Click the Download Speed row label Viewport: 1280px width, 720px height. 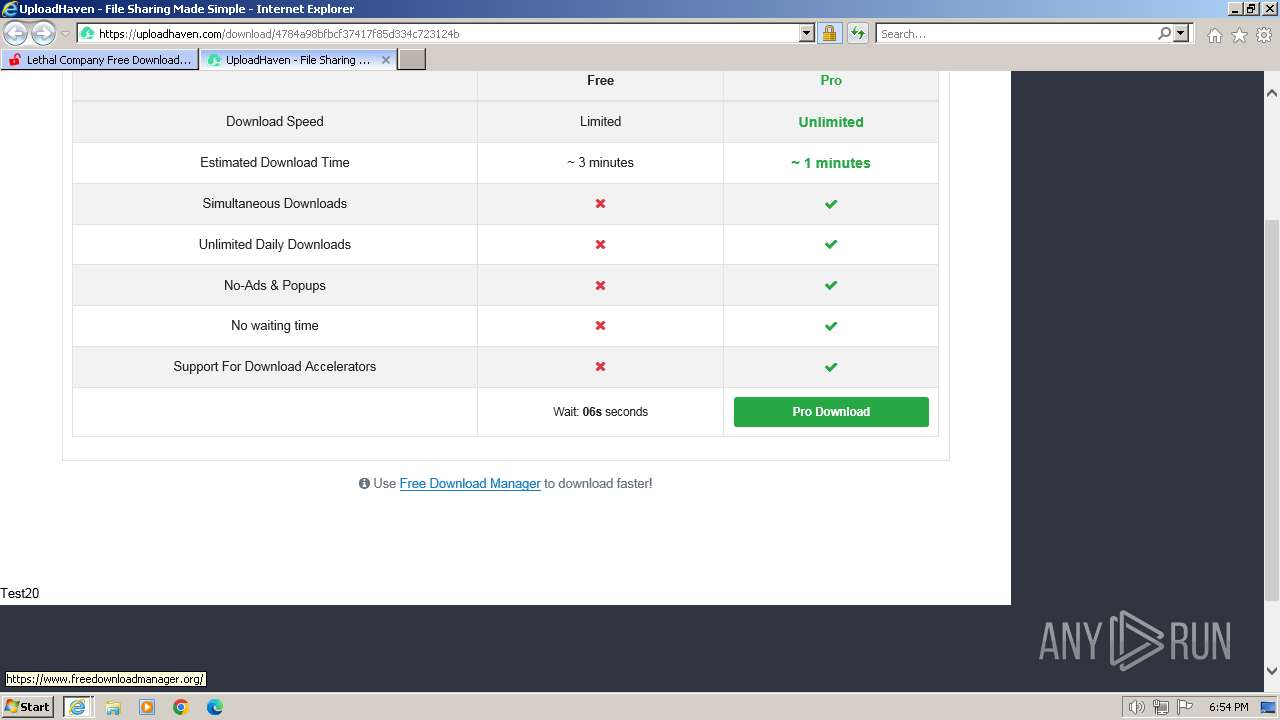275,122
